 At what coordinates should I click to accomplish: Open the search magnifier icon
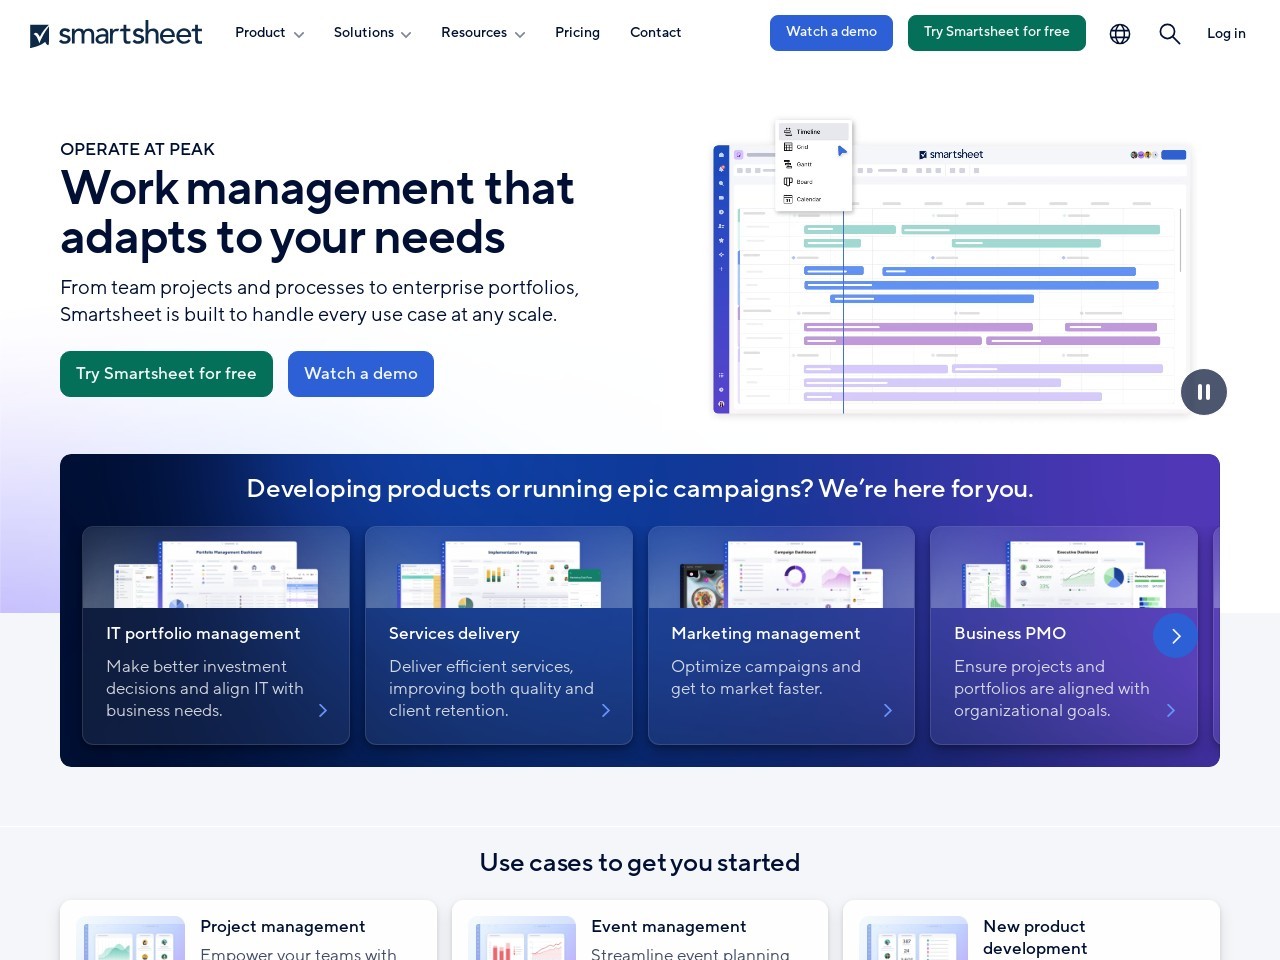click(1170, 34)
